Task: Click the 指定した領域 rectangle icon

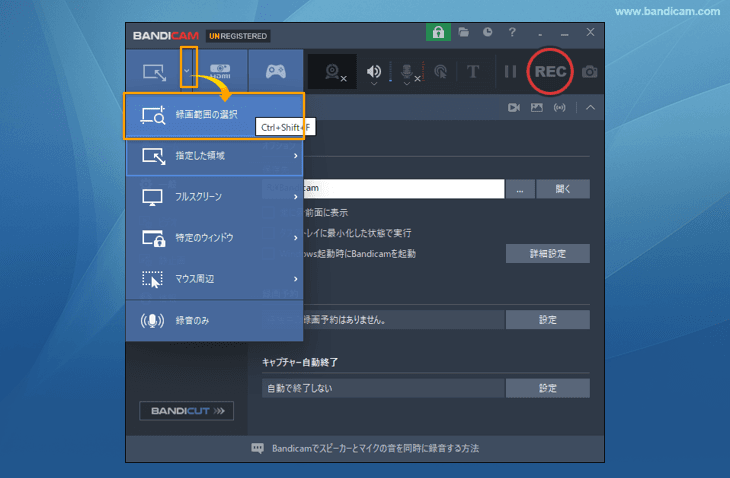Action: tap(154, 156)
